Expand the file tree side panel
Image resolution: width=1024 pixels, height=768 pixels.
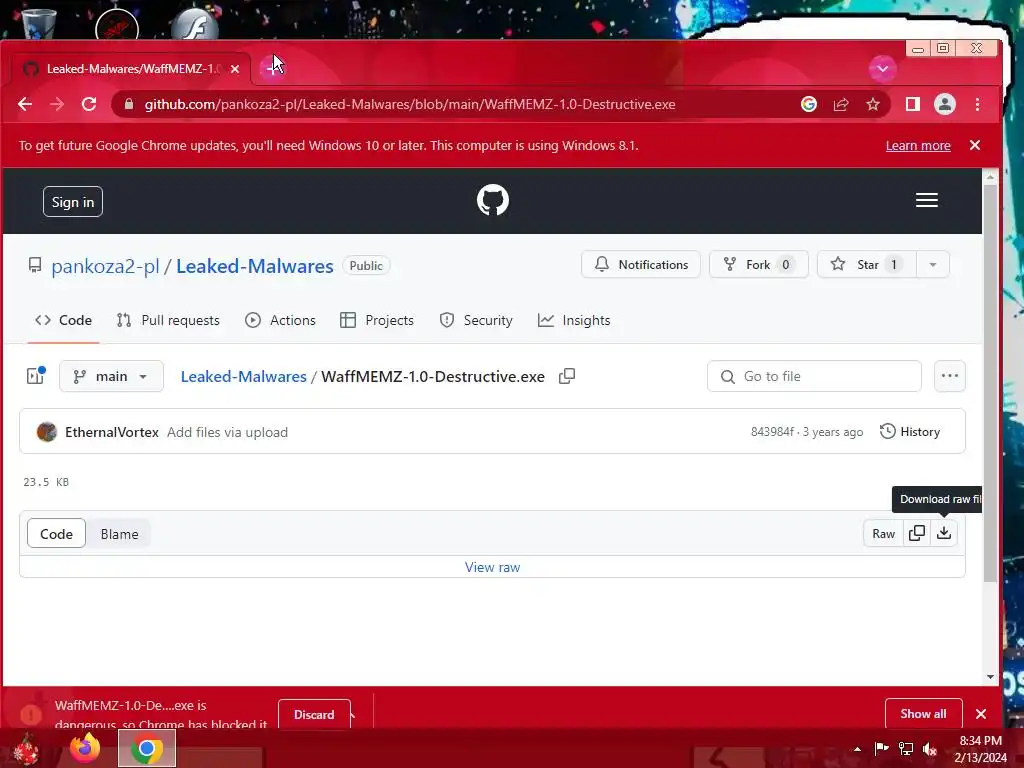tap(35, 376)
